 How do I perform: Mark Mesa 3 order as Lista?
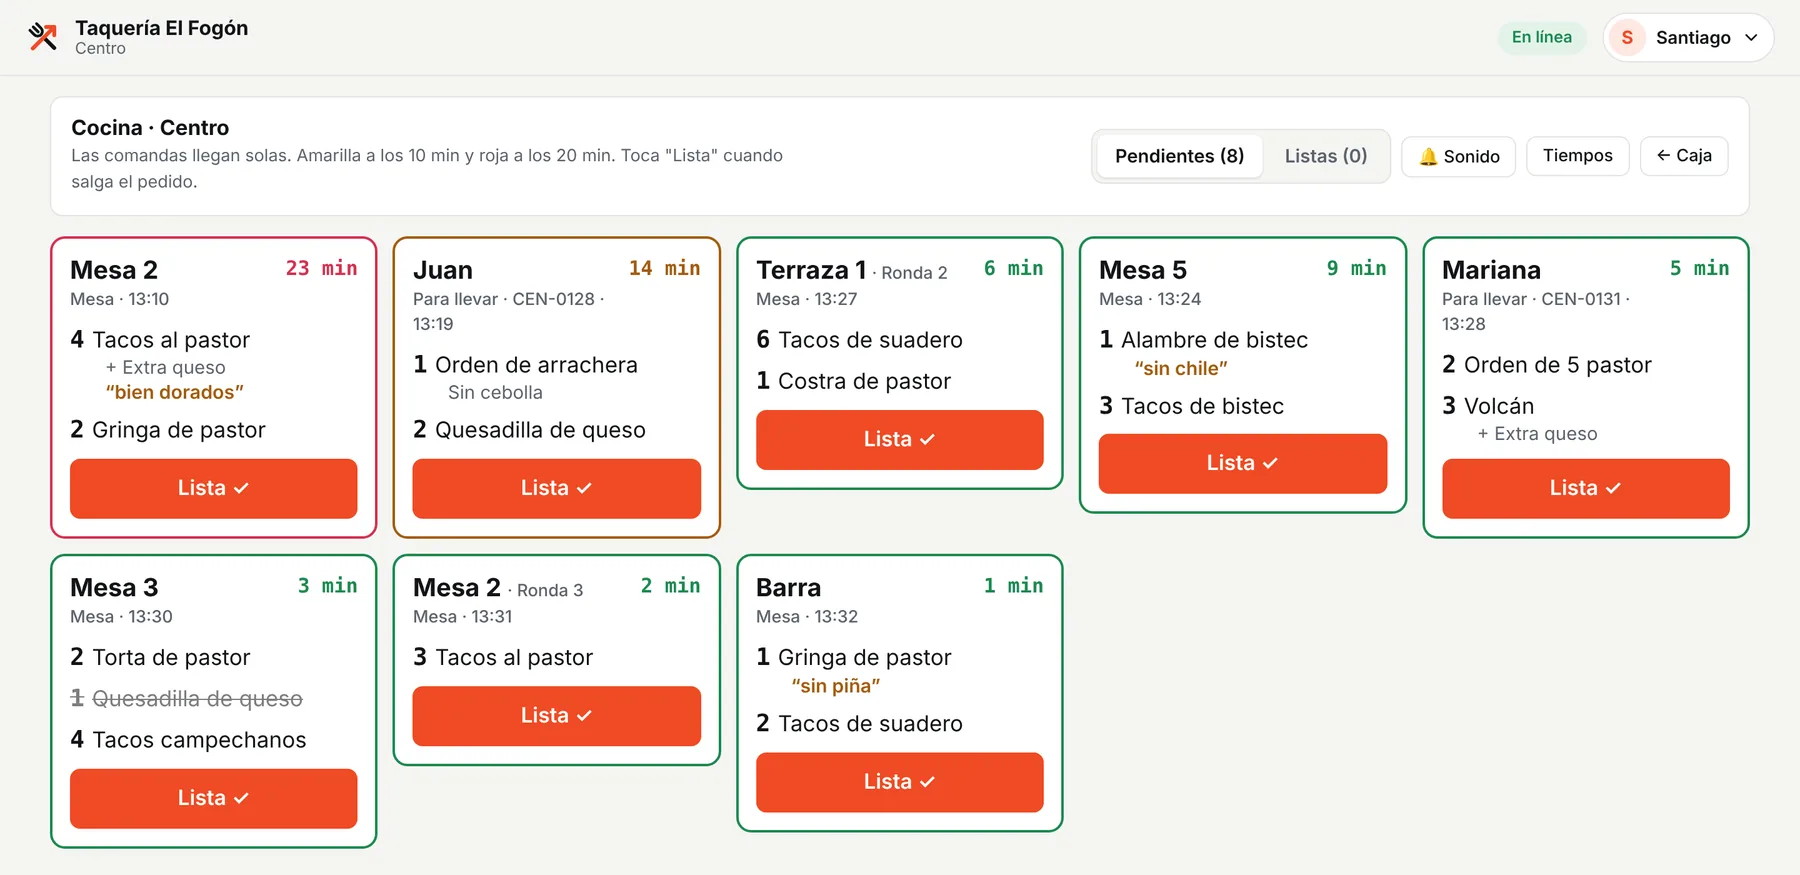(213, 798)
